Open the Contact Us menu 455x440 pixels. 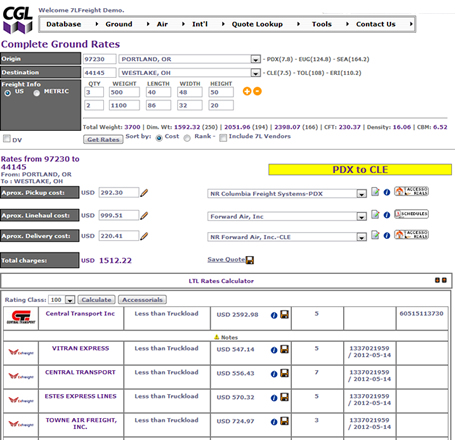(x=376, y=24)
